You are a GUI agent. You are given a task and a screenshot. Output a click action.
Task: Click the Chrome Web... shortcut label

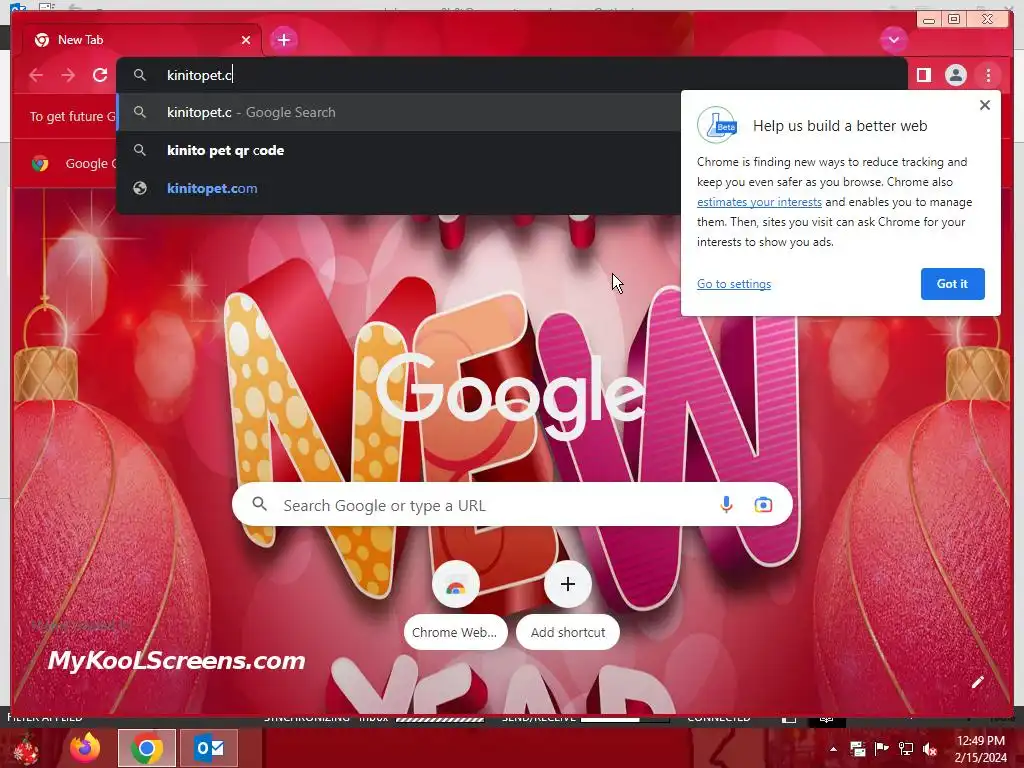(455, 632)
